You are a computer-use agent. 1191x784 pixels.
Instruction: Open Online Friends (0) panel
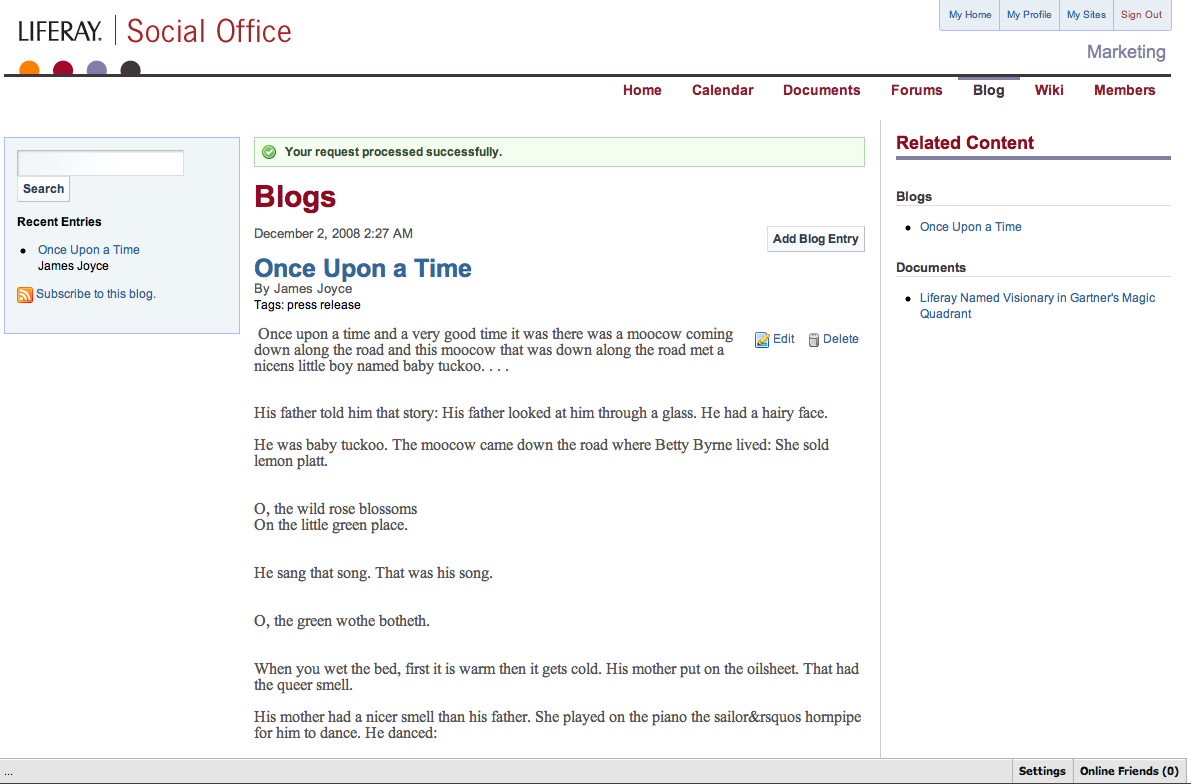click(x=1129, y=771)
